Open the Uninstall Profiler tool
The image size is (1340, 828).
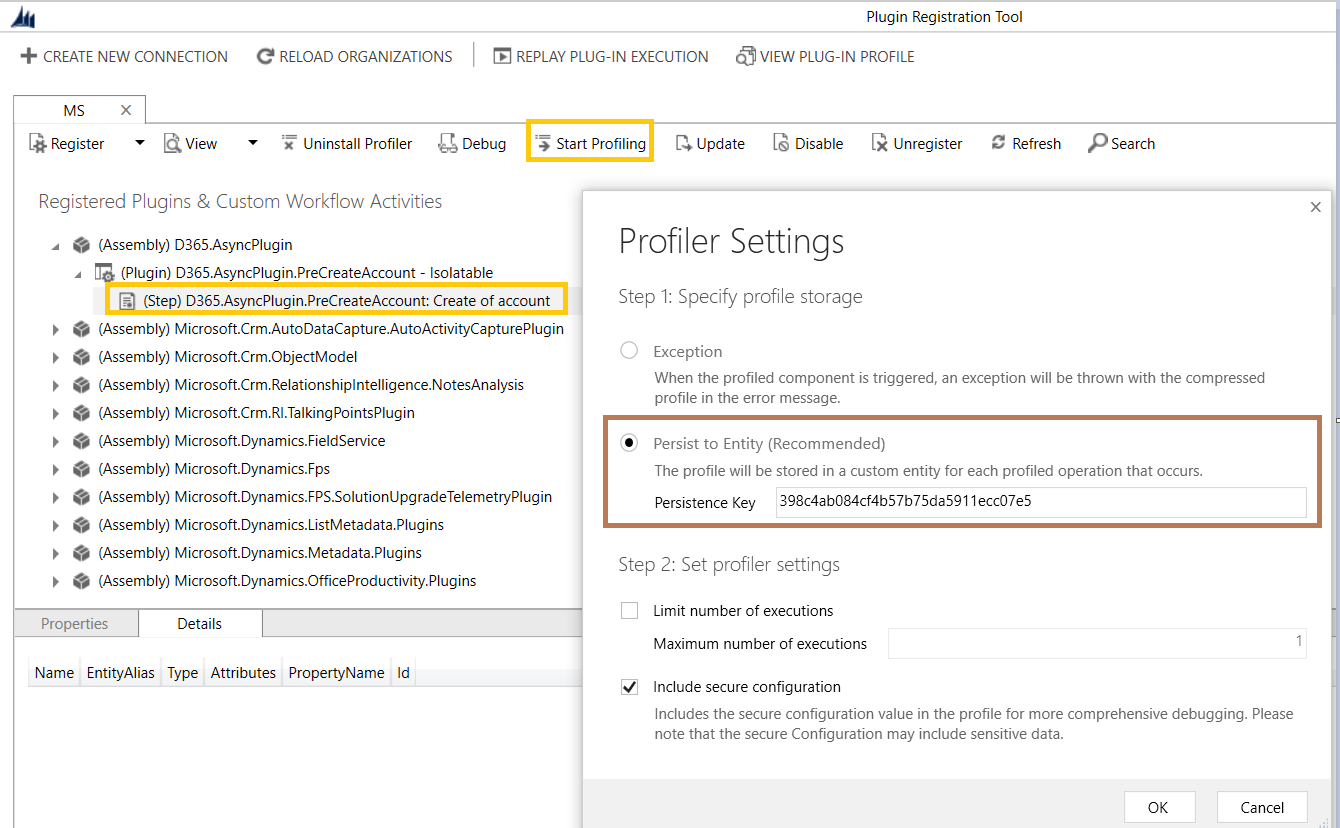point(347,142)
